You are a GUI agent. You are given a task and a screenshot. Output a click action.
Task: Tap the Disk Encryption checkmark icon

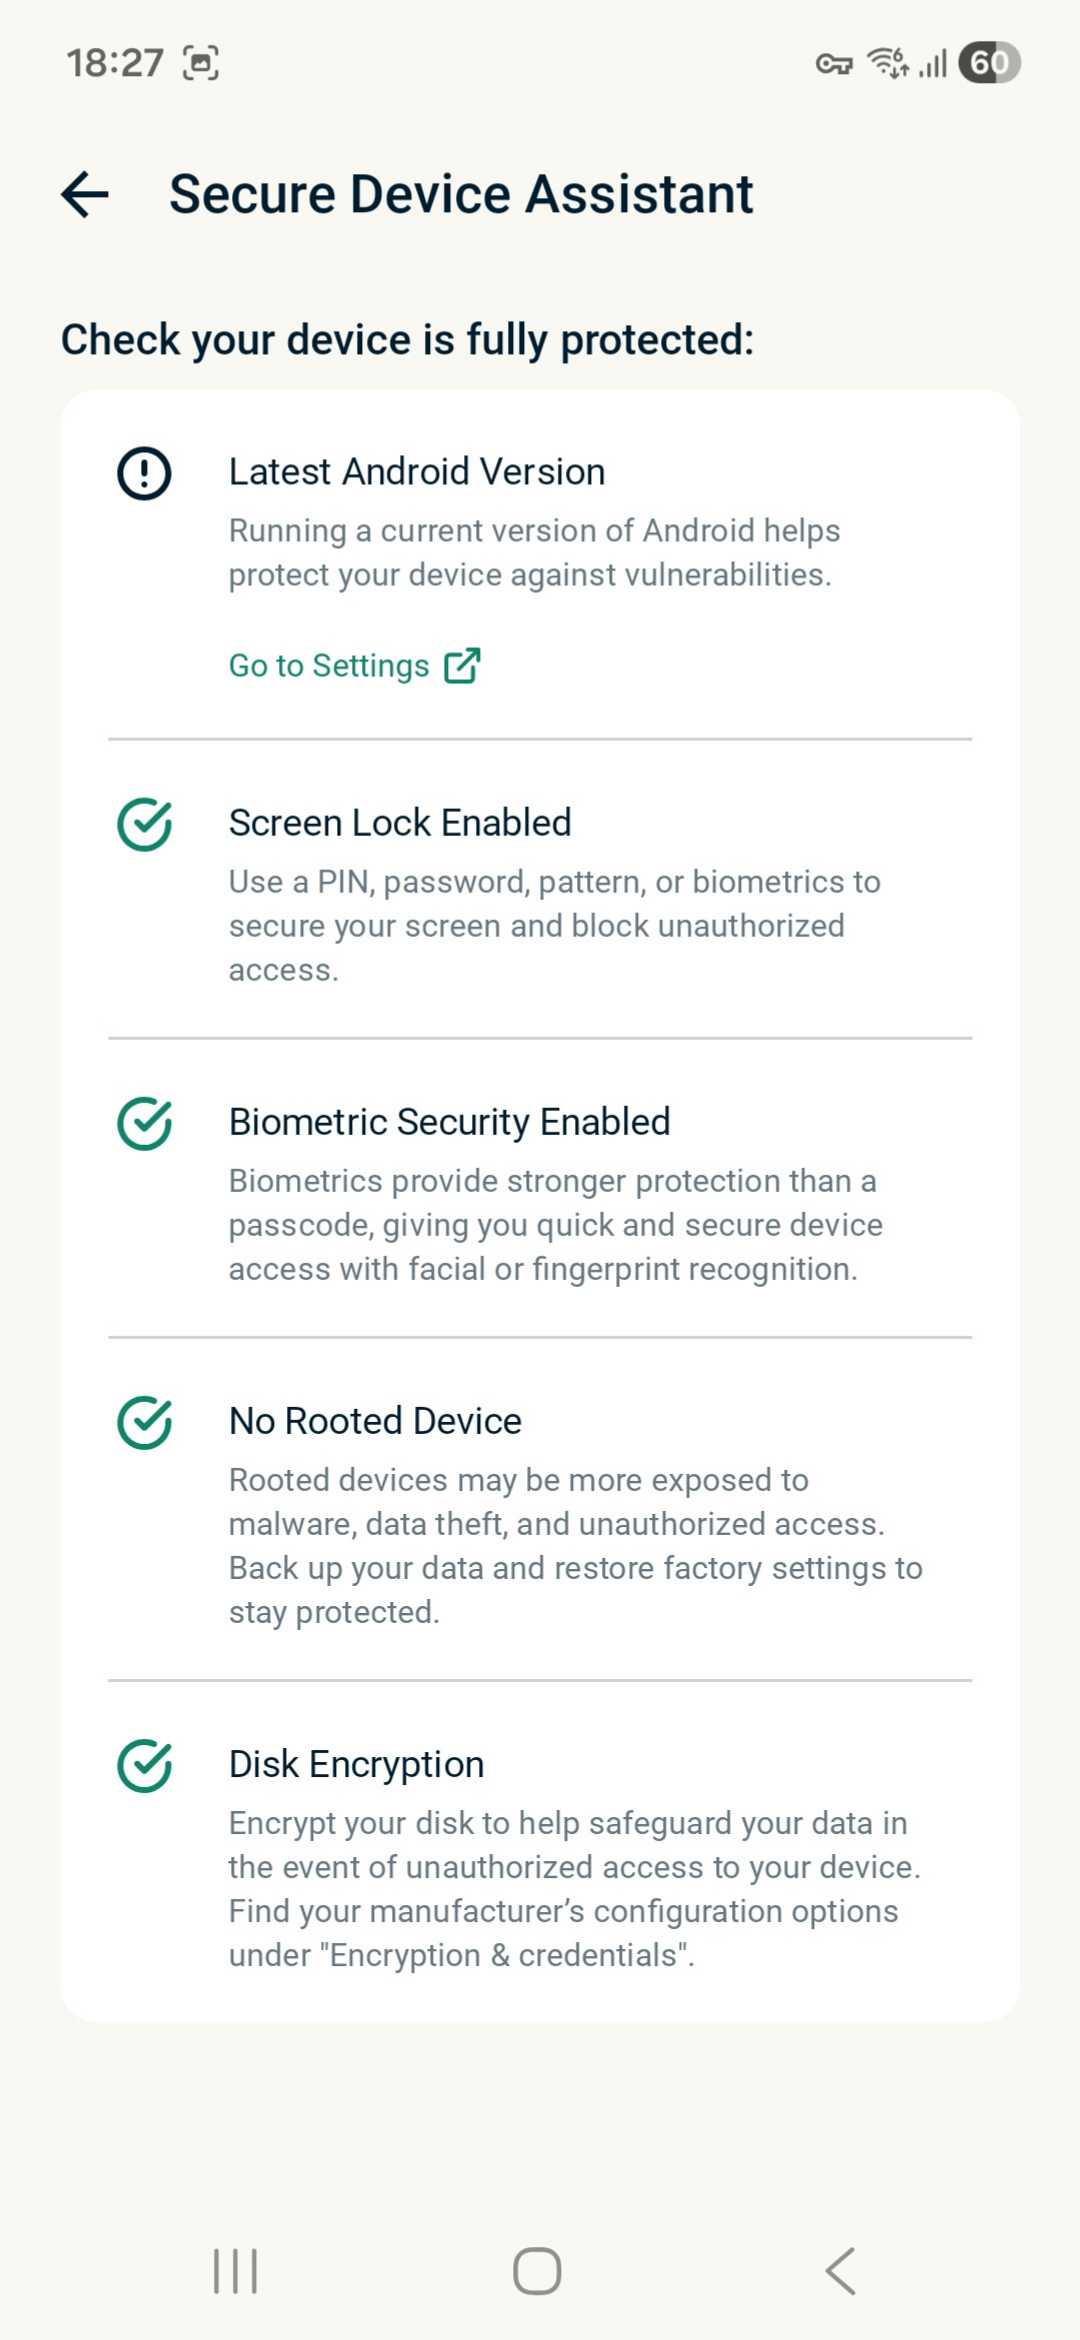[145, 1766]
